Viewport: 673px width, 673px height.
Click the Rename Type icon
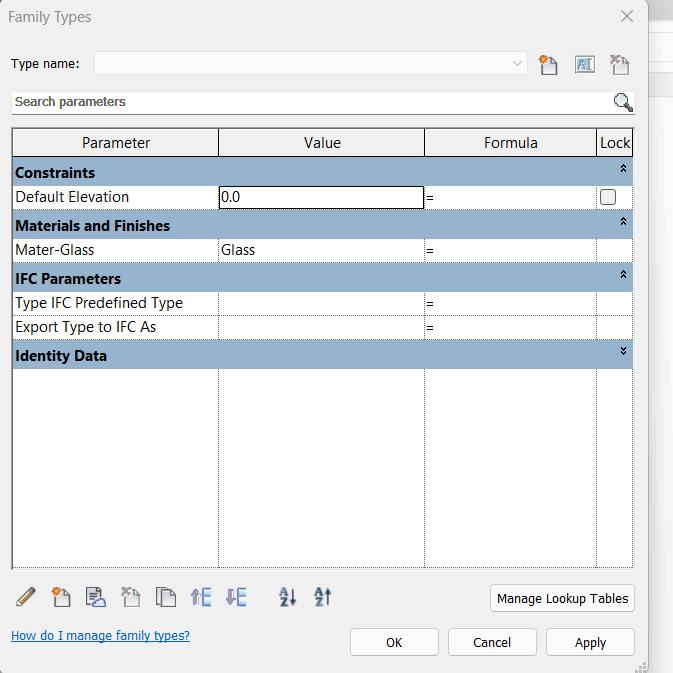click(585, 65)
